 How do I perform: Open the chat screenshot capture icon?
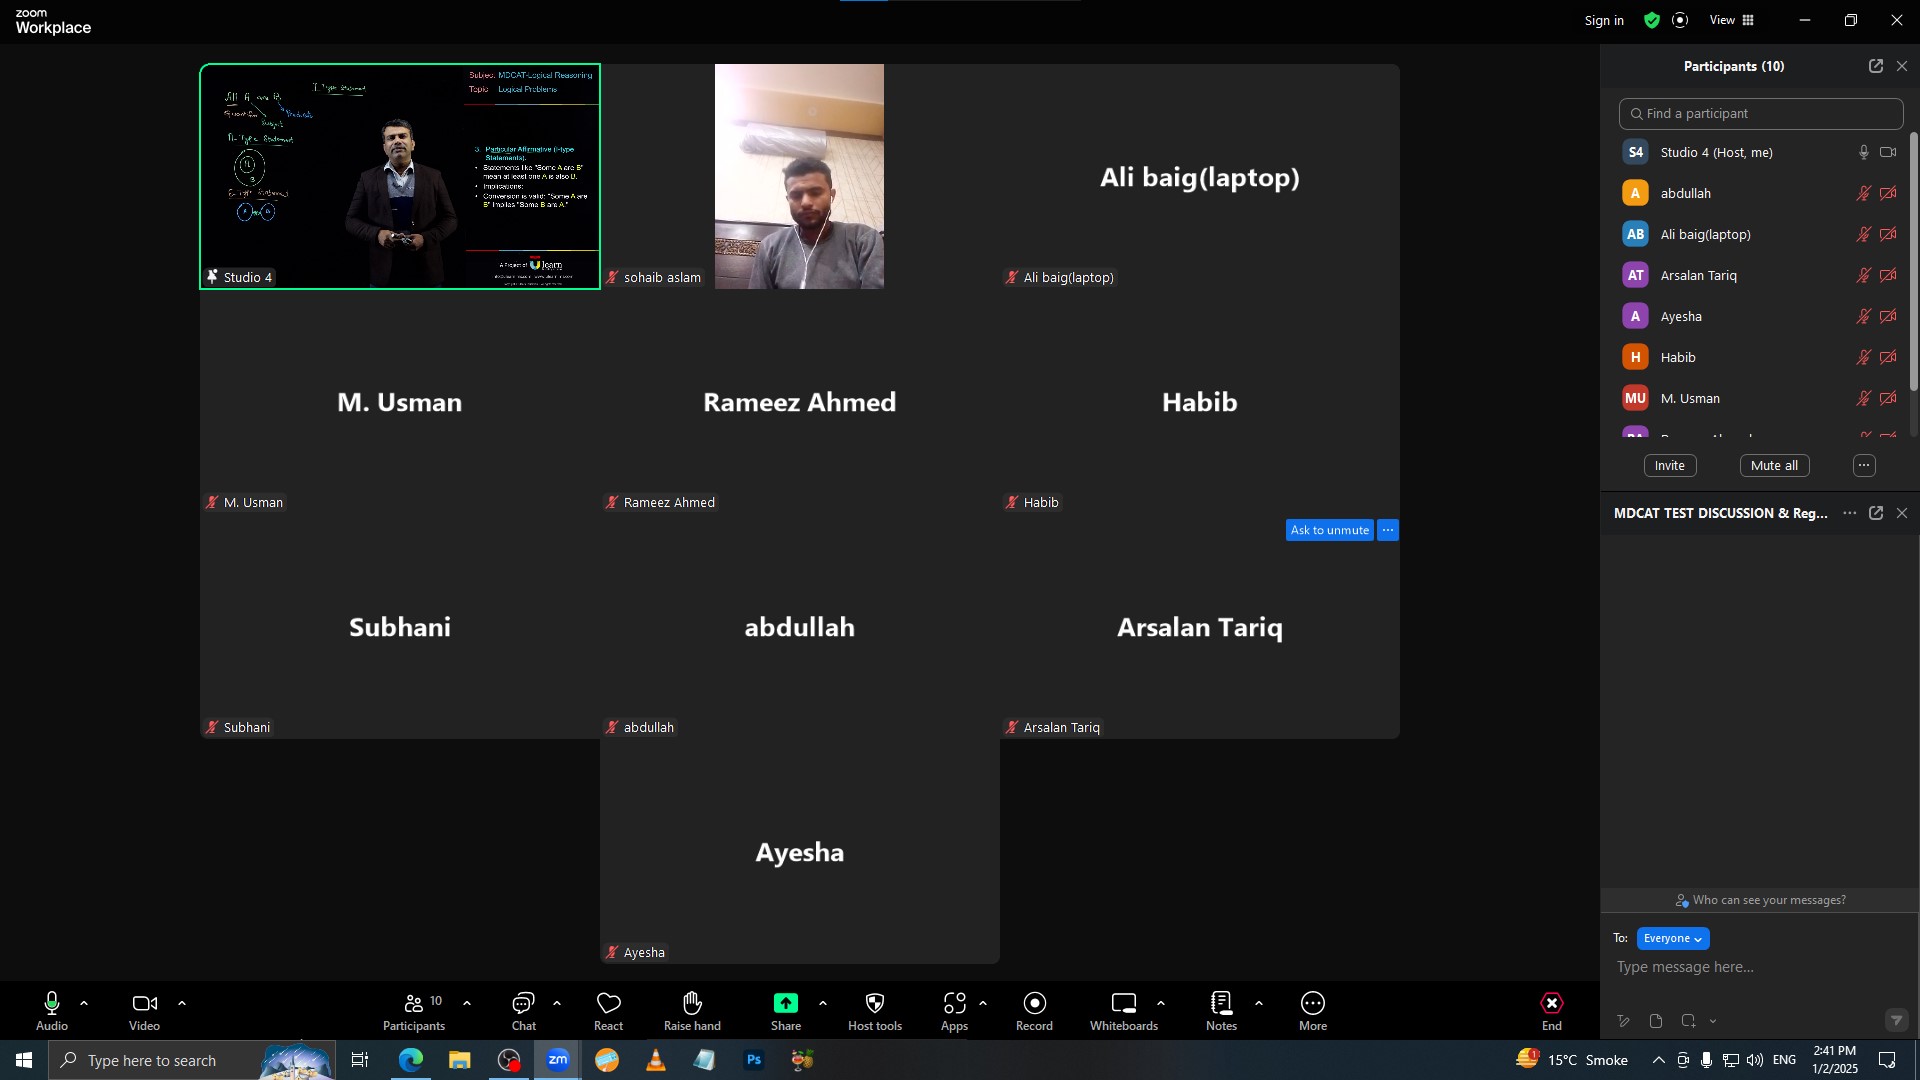coord(1689,1022)
